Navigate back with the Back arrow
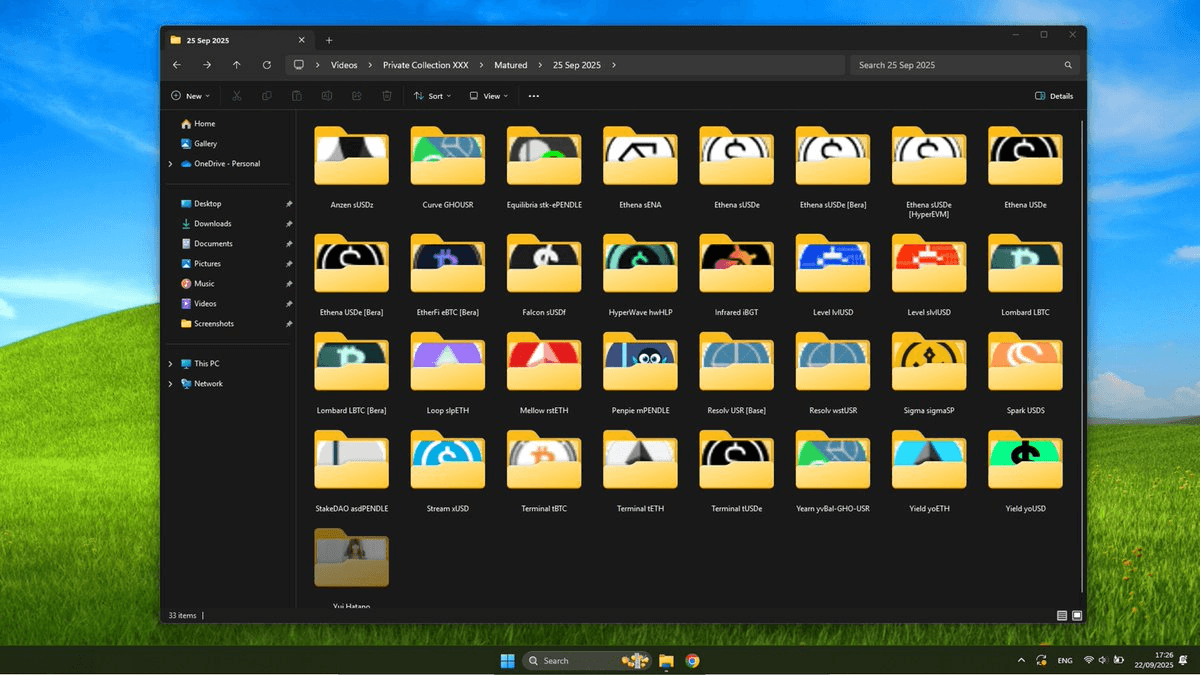Screen dimensions: 1200x675 177,65
